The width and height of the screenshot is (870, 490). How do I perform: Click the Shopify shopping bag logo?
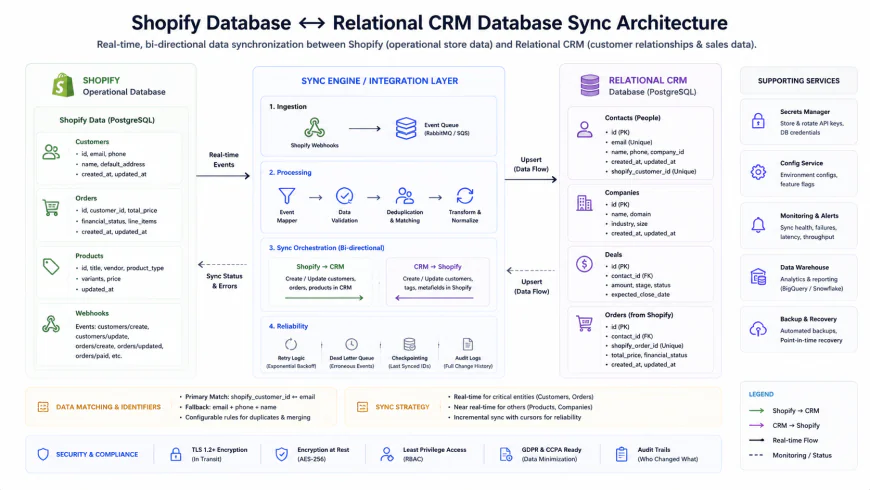[63, 85]
